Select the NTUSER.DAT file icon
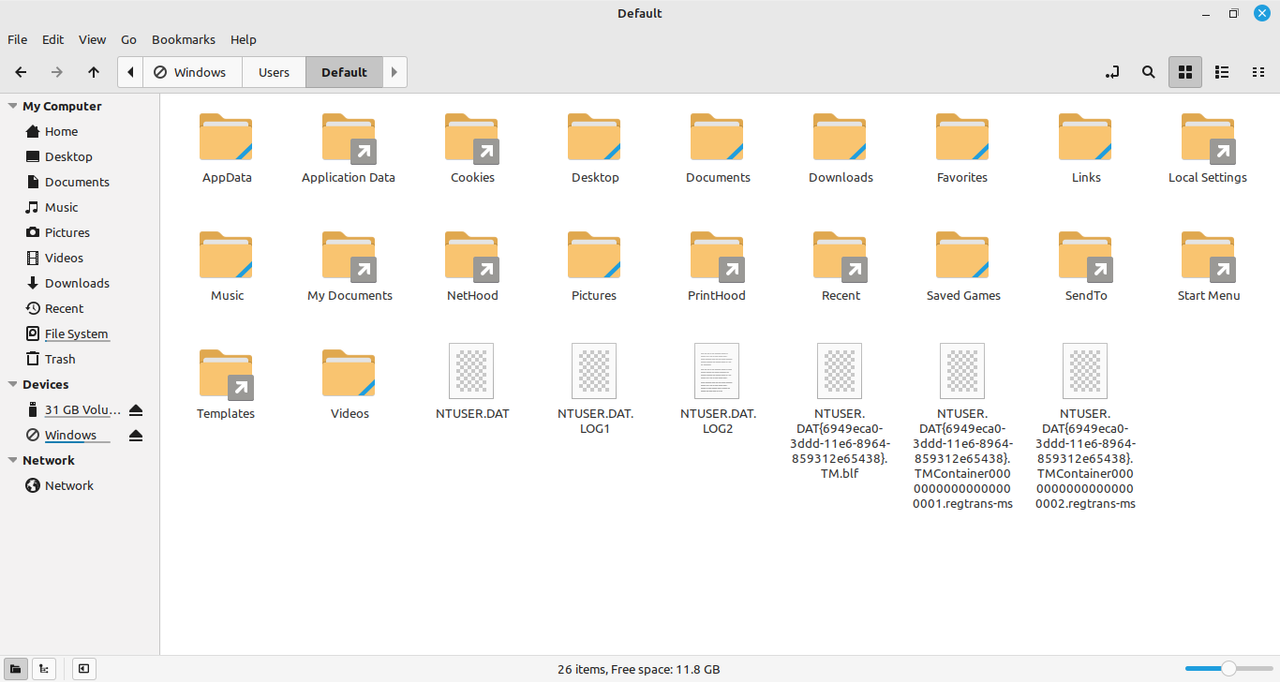Screen dimensions: 1280x682 pyautogui.click(x=472, y=371)
